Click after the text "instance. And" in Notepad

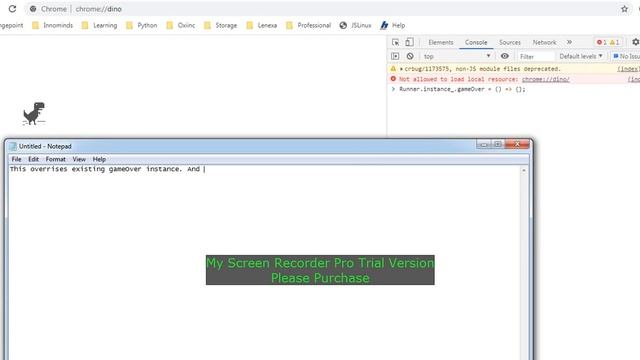click(204, 169)
